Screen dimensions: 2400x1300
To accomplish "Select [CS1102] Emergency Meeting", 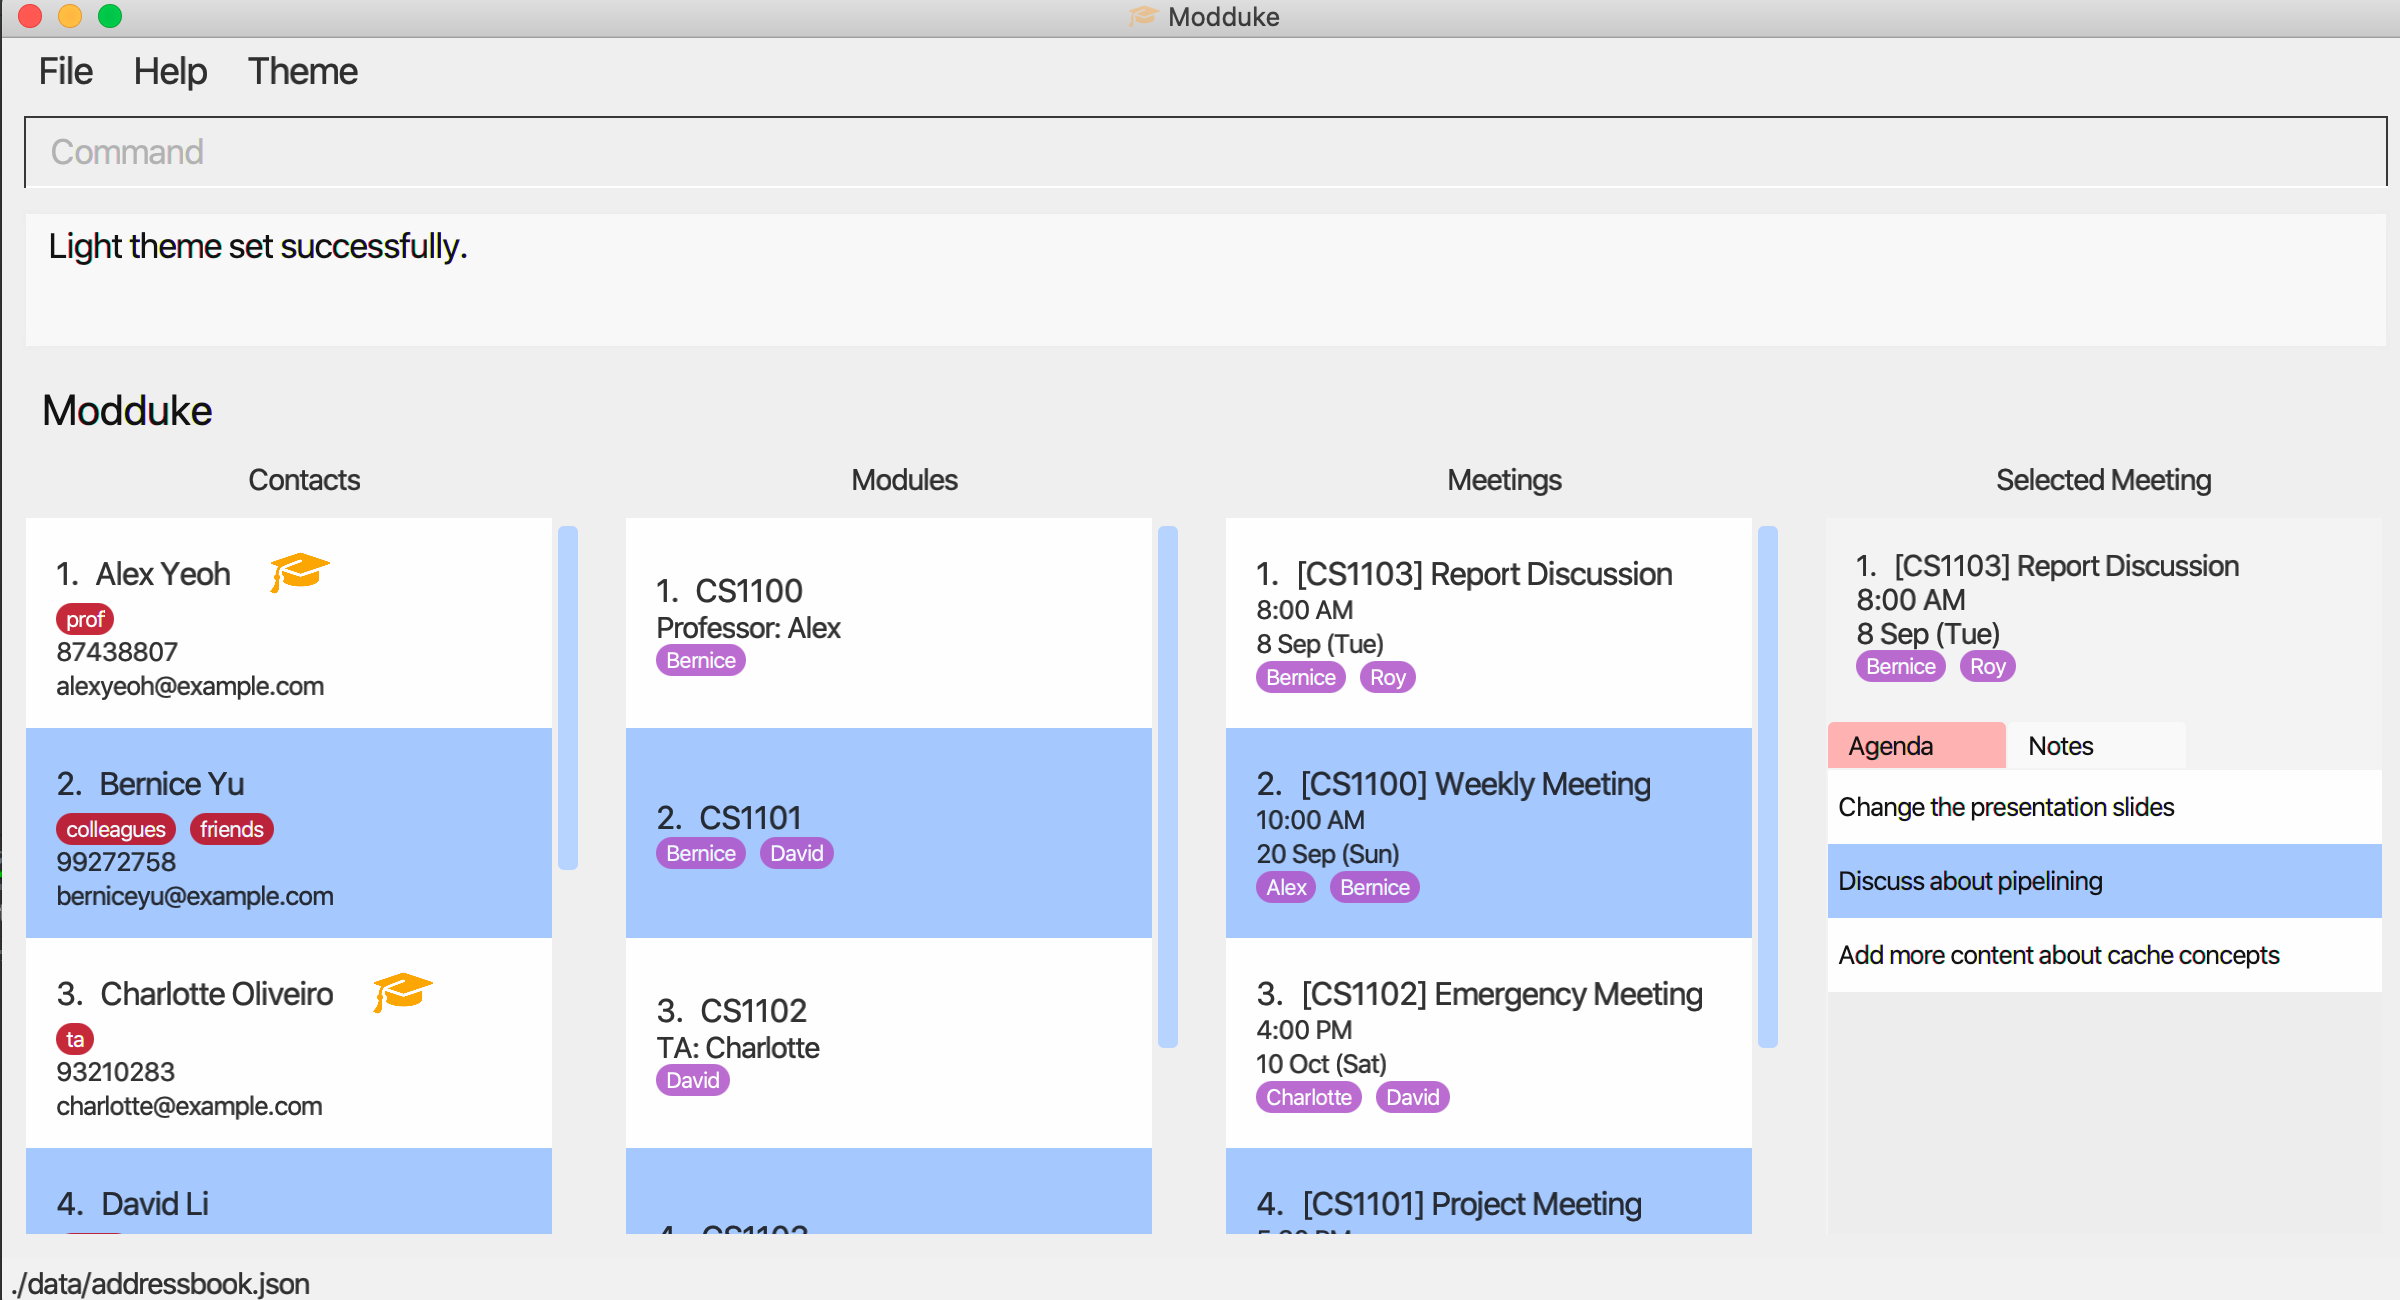I will point(1488,1043).
